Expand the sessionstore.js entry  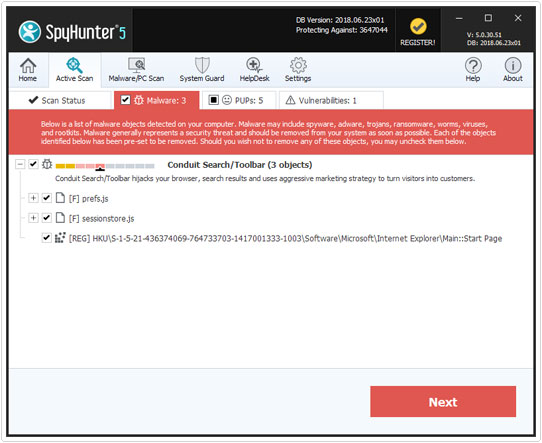(33, 218)
